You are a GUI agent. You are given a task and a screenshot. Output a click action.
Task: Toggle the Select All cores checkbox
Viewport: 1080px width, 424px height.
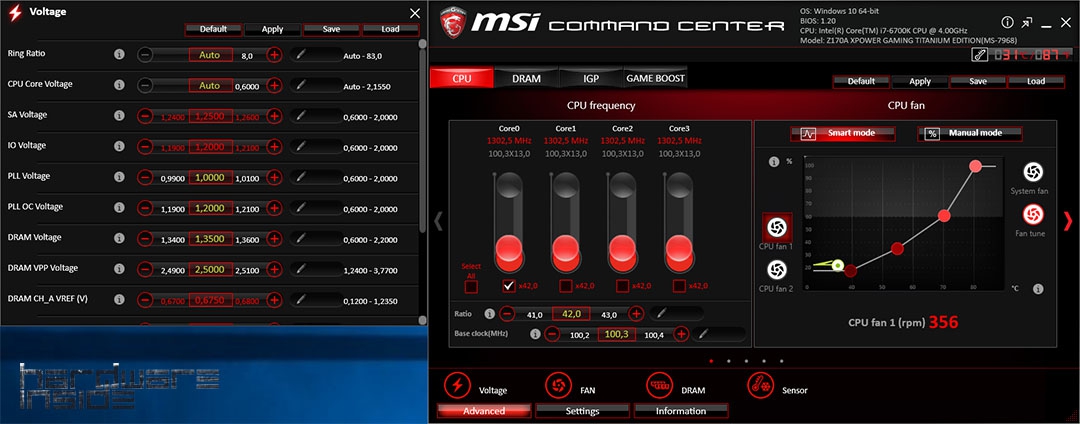[x=472, y=286]
